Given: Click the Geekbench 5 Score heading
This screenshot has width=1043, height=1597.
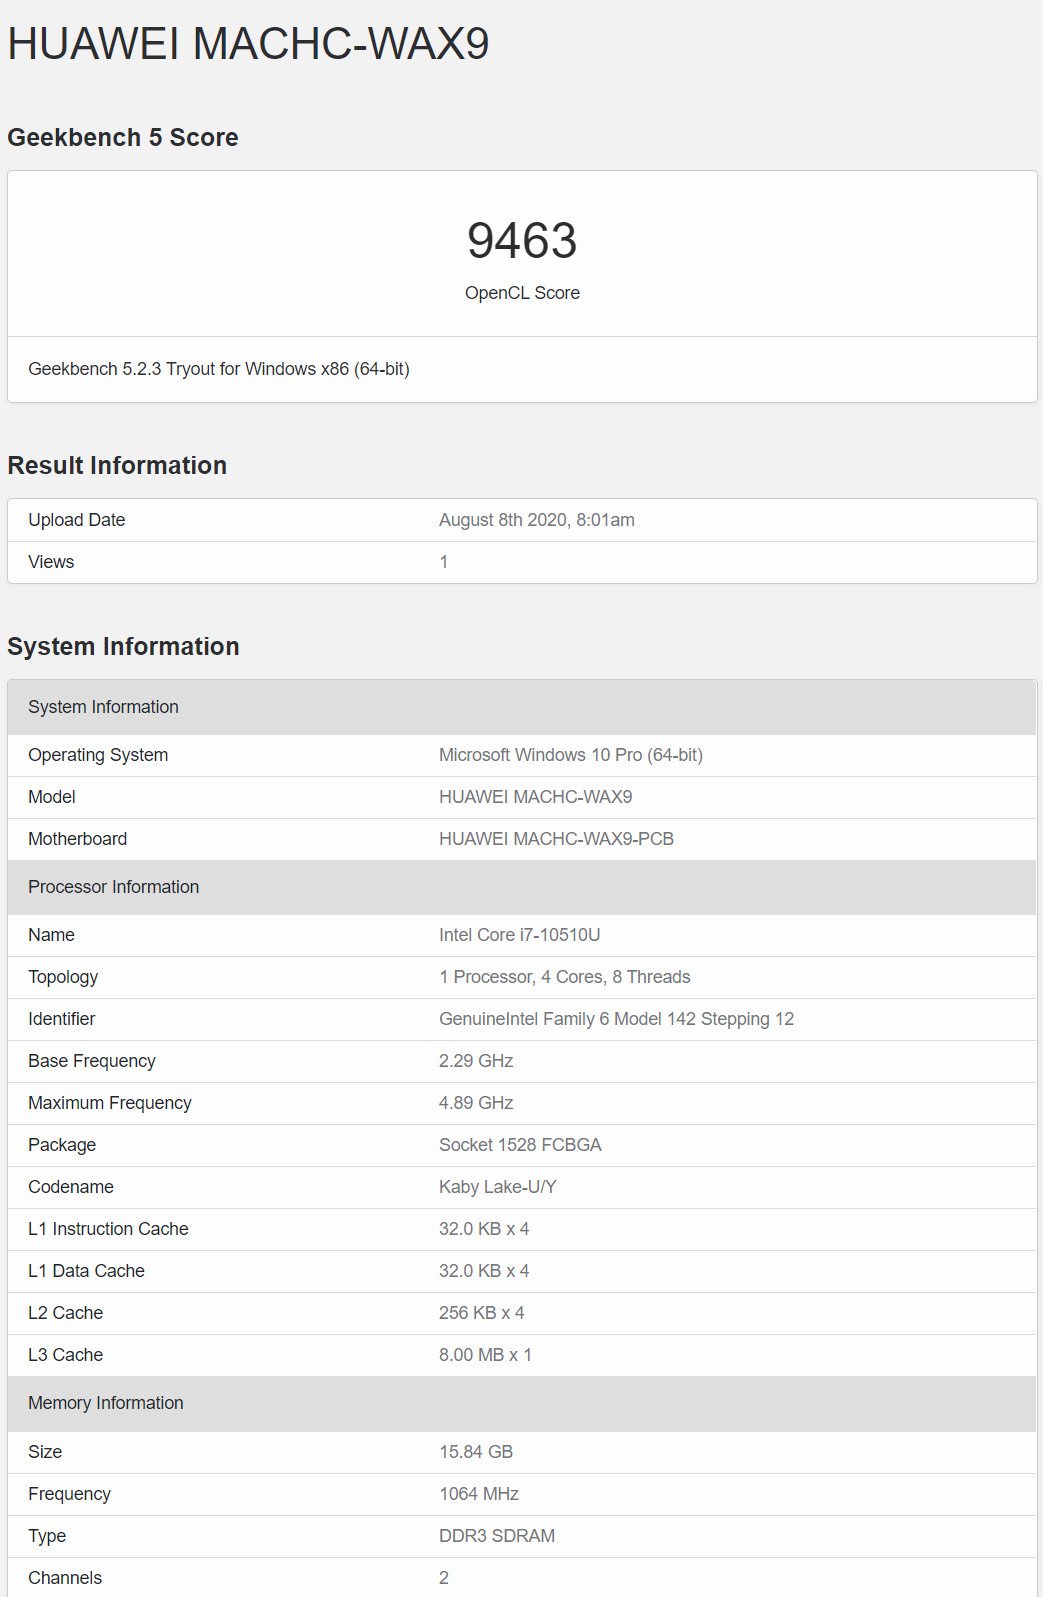Looking at the screenshot, I should pos(123,137).
